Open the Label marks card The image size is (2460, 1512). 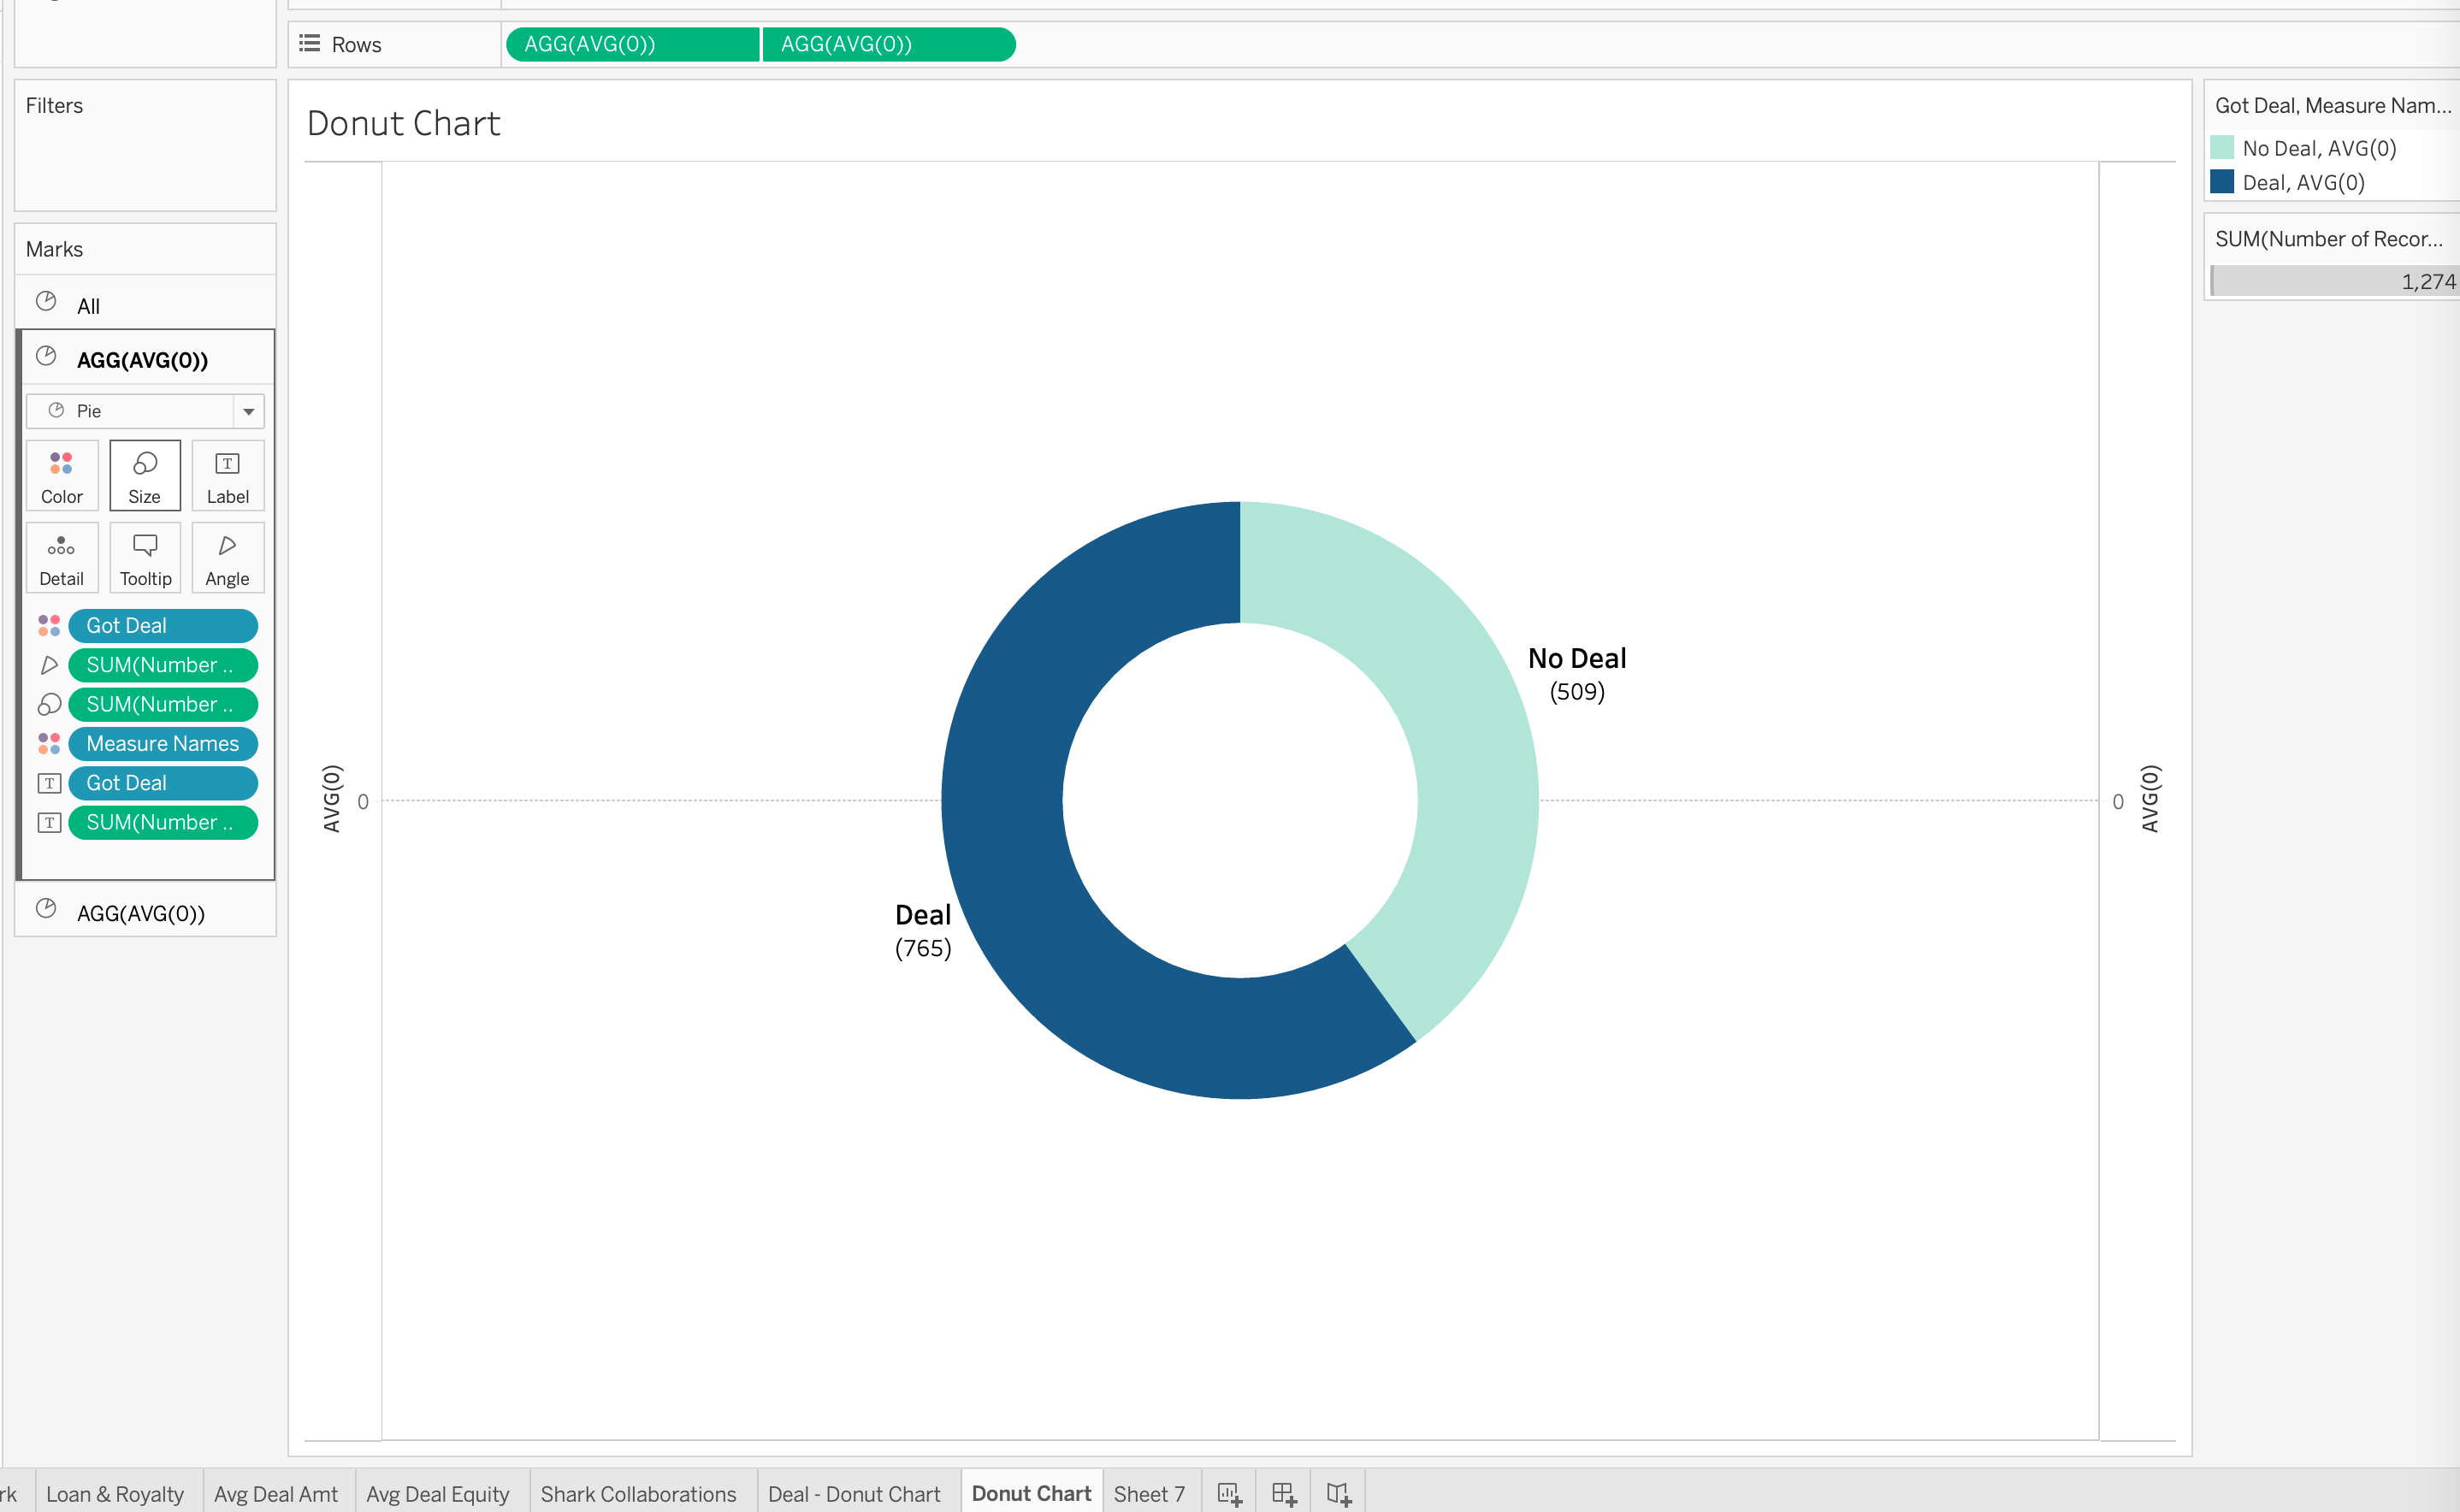[228, 476]
